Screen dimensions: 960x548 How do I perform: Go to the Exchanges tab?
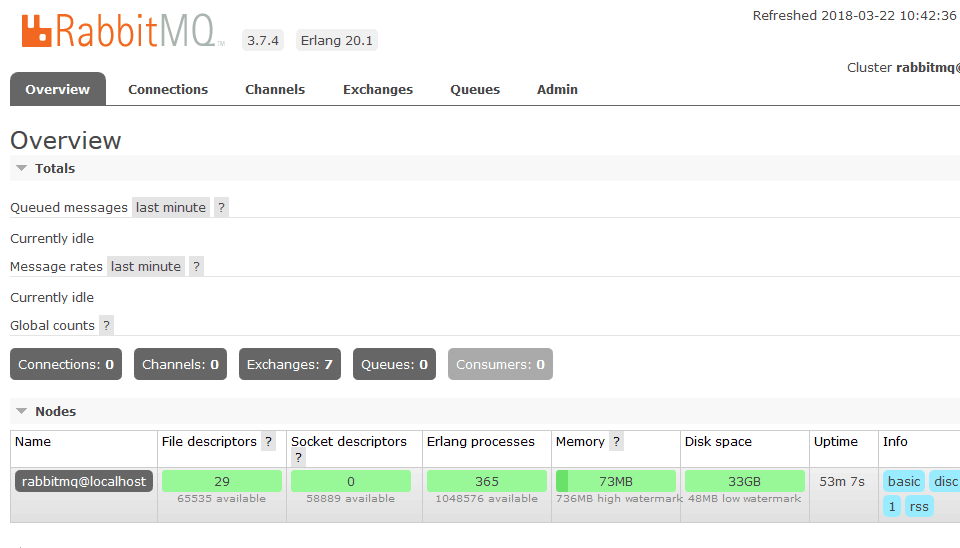pos(378,90)
